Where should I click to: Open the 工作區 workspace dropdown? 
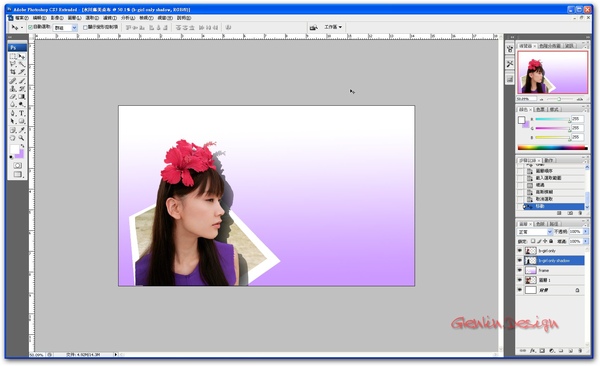pyautogui.click(x=333, y=27)
